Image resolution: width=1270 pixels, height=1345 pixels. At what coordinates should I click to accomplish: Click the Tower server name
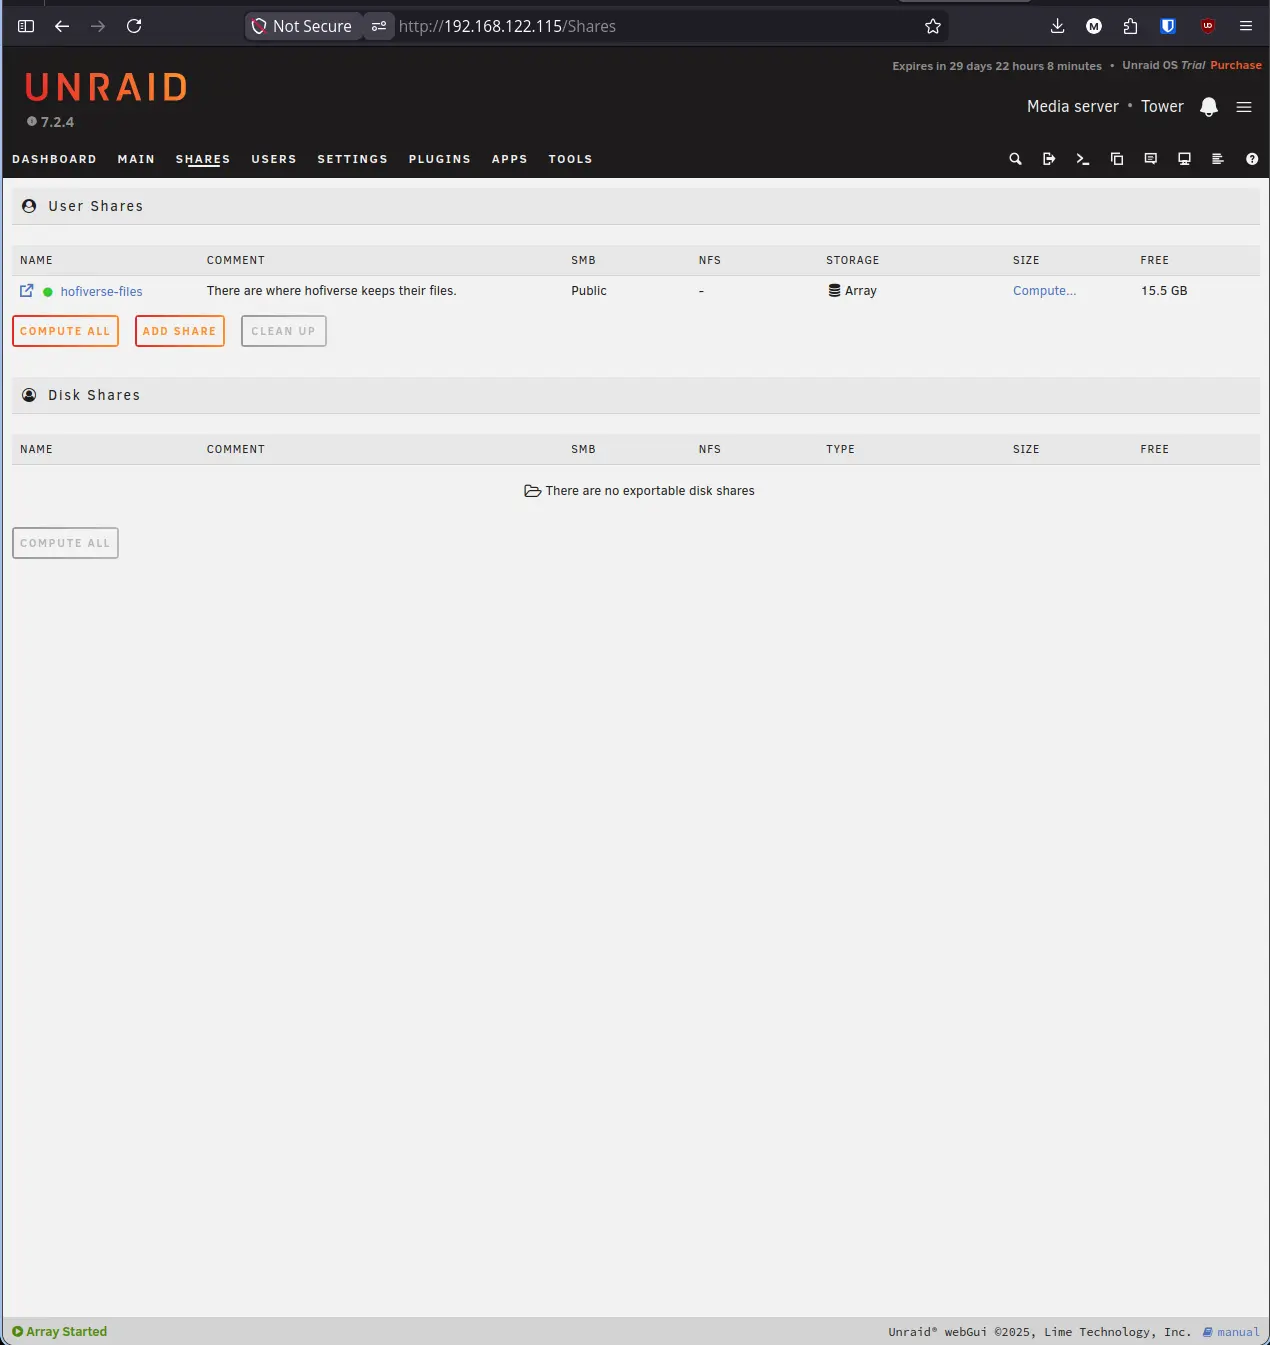(x=1162, y=106)
